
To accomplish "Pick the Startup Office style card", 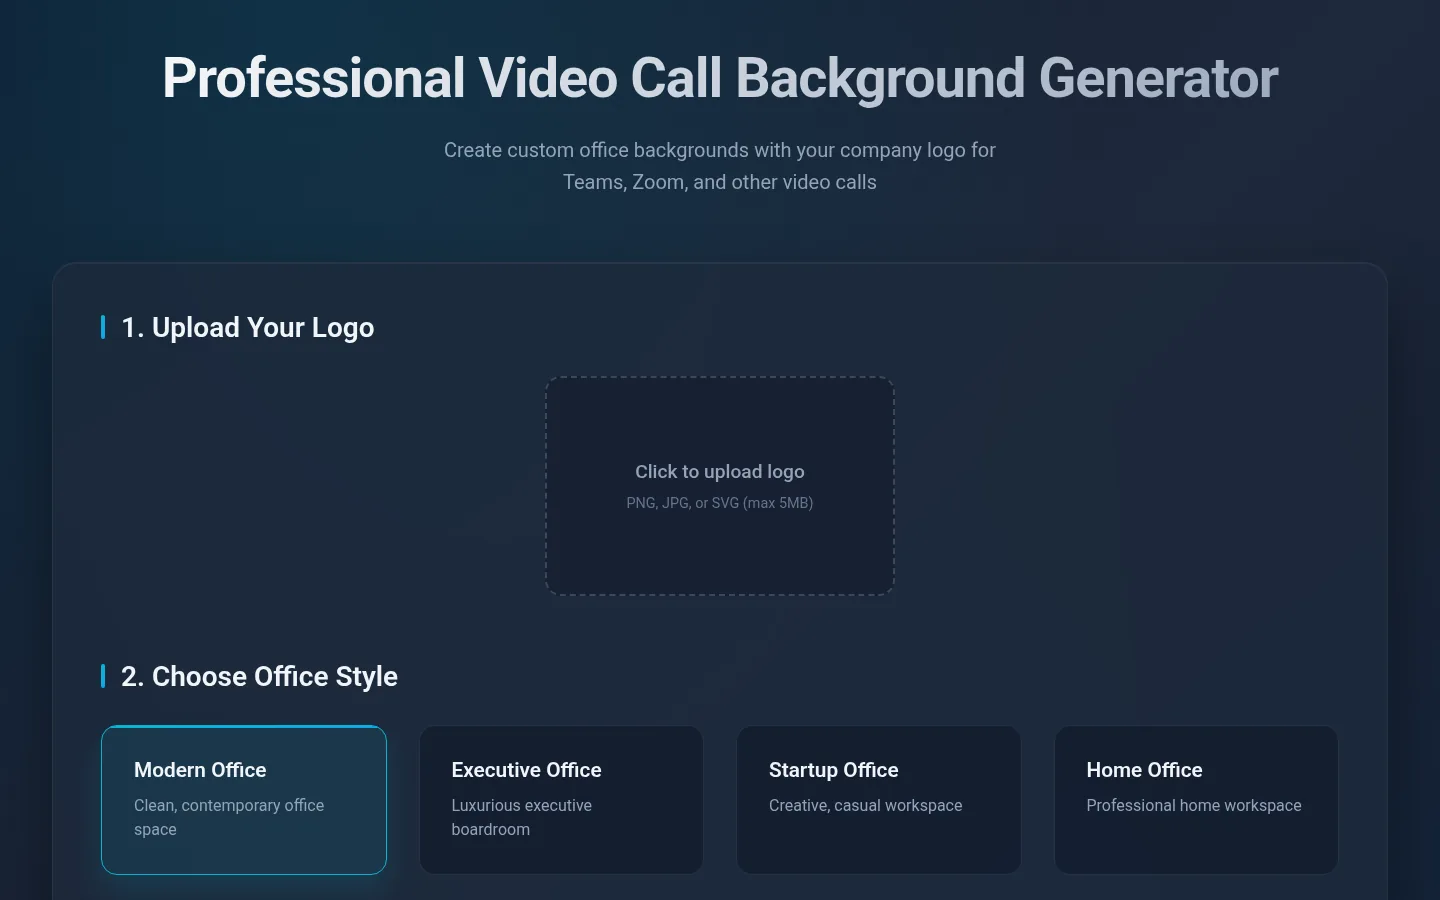I will (x=879, y=800).
